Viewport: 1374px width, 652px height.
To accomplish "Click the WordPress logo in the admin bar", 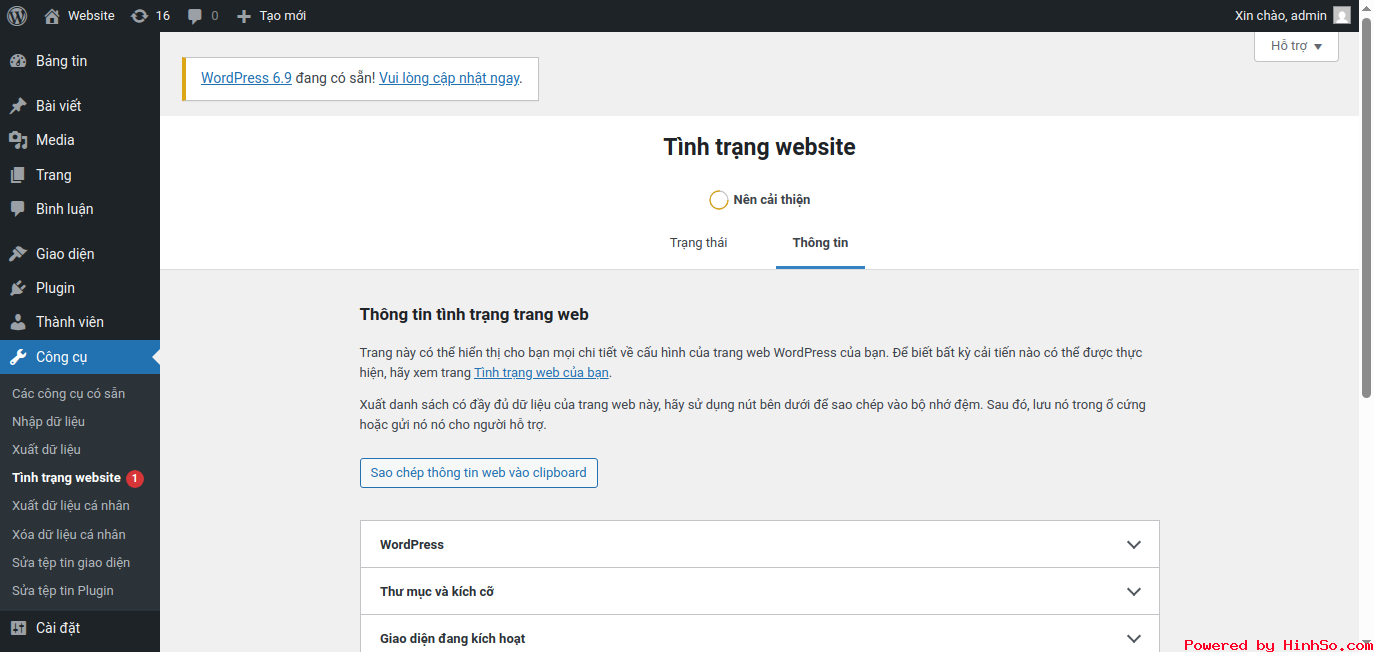I will pos(17,15).
